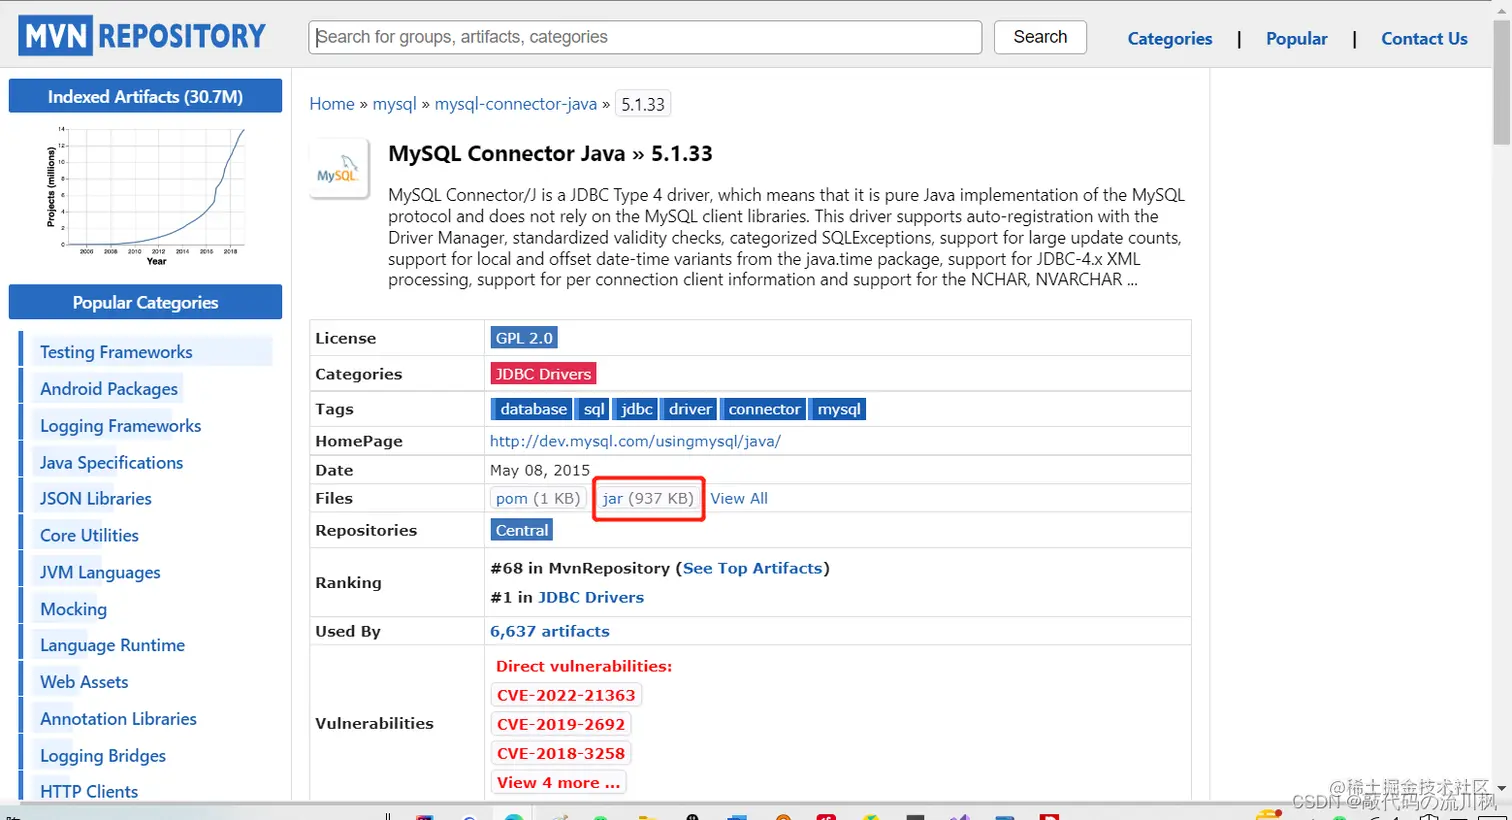Click the MySQL artifact logo icon
The height and width of the screenshot is (820, 1512).
[x=339, y=169]
